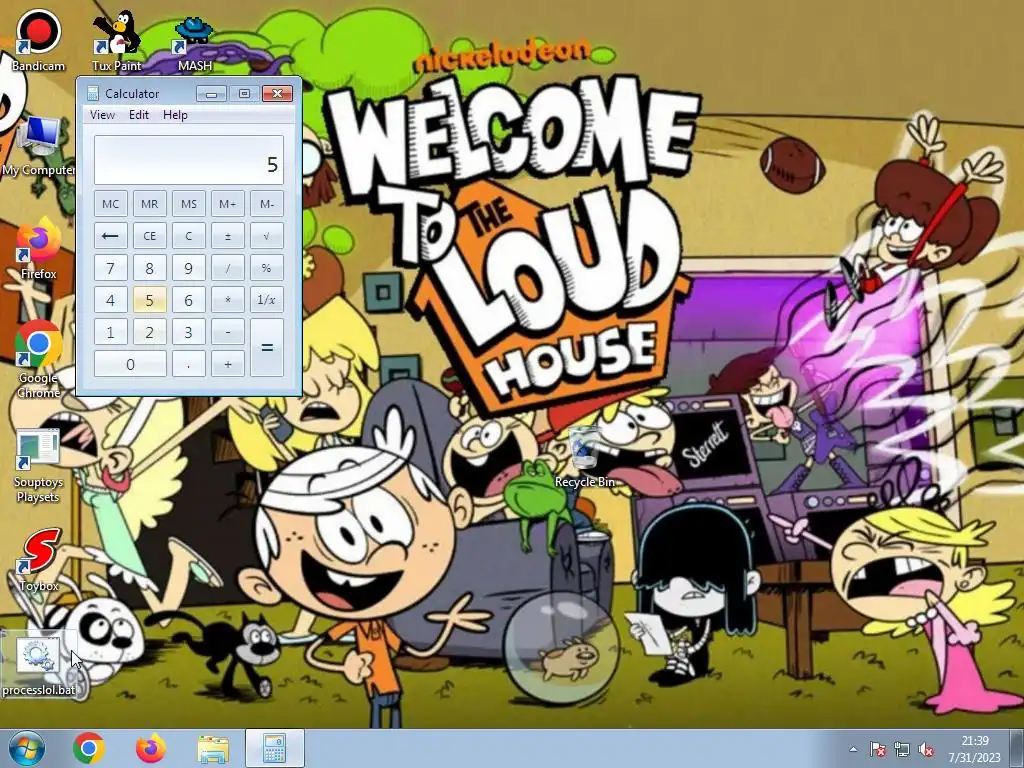Select the Souptoys Playsets desktop icon
This screenshot has height=768, width=1024.
click(x=39, y=465)
